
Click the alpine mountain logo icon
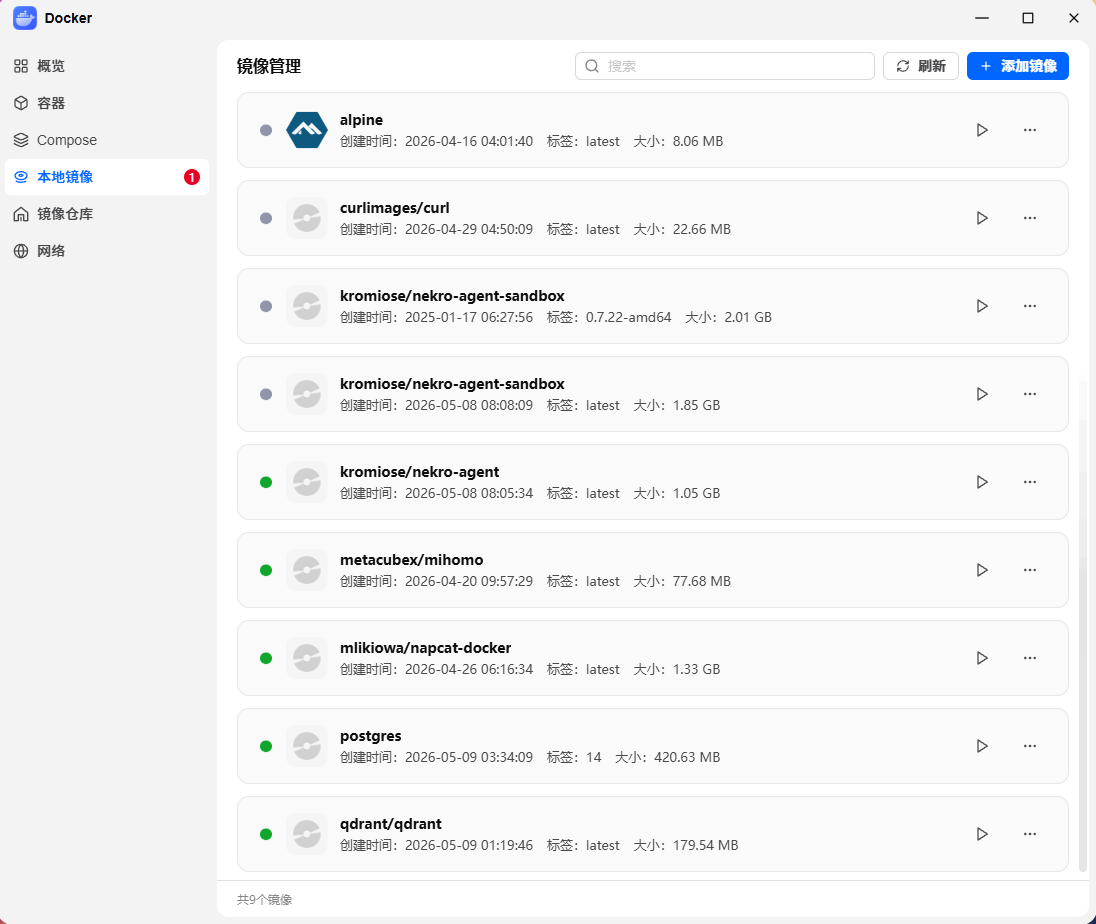click(307, 130)
